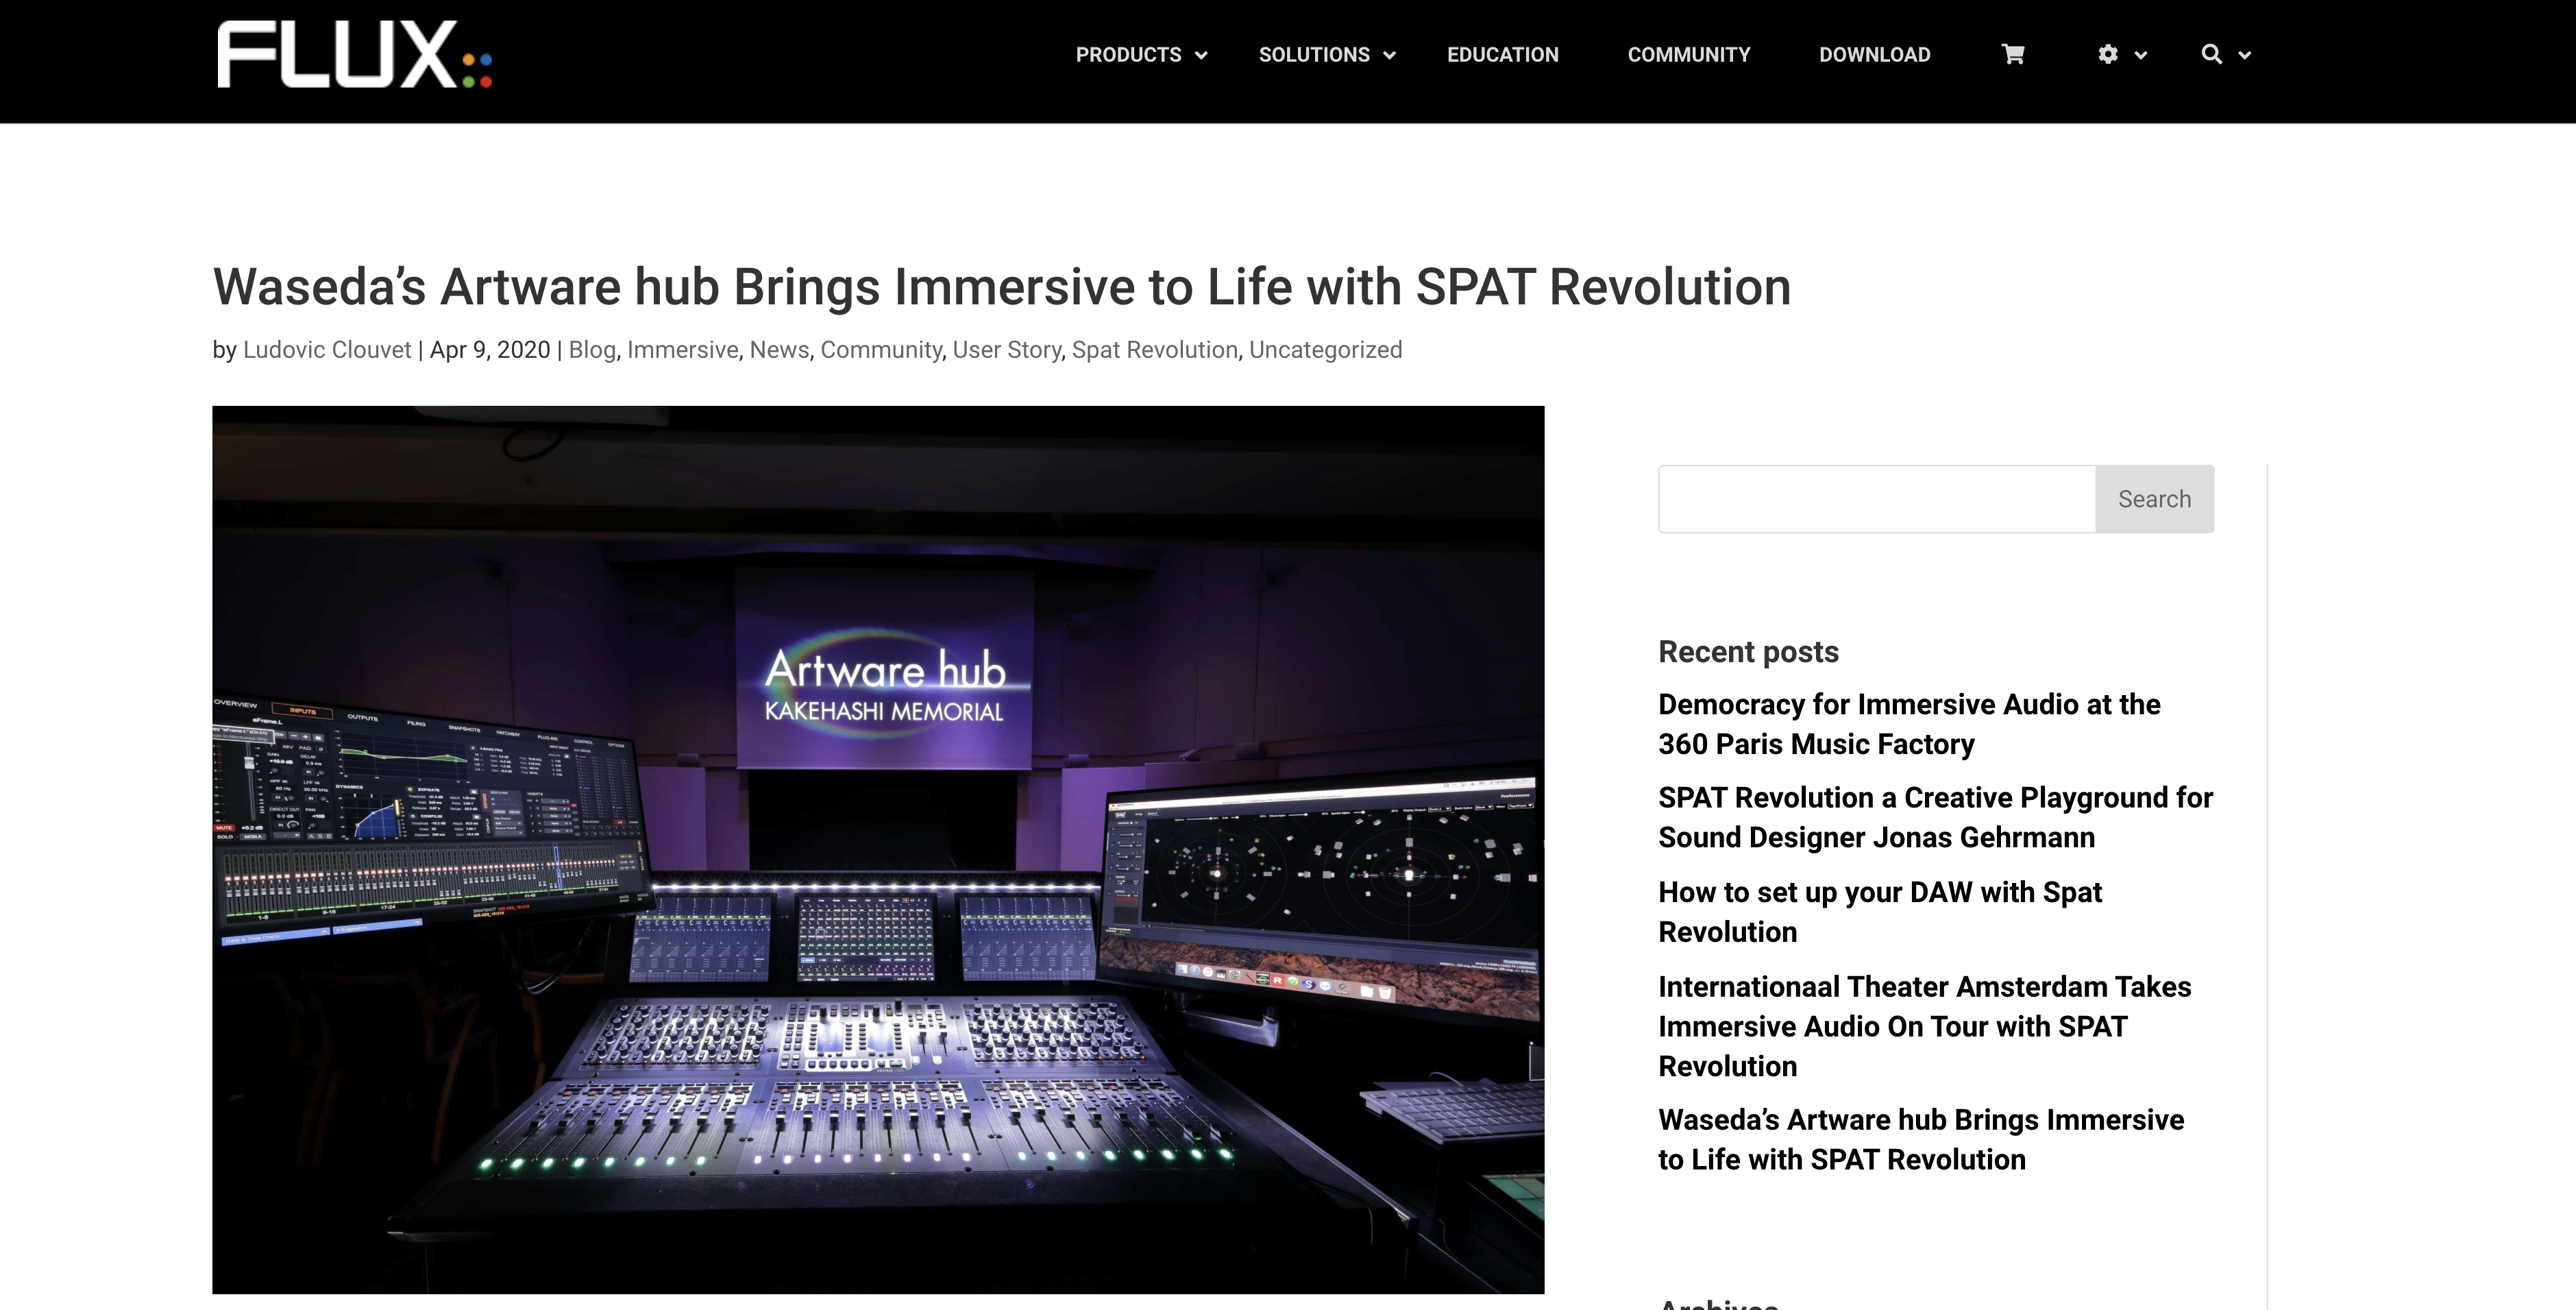This screenshot has width=2576, height=1310.
Task: Expand the chevron next to search magnifier
Action: click(x=2245, y=56)
